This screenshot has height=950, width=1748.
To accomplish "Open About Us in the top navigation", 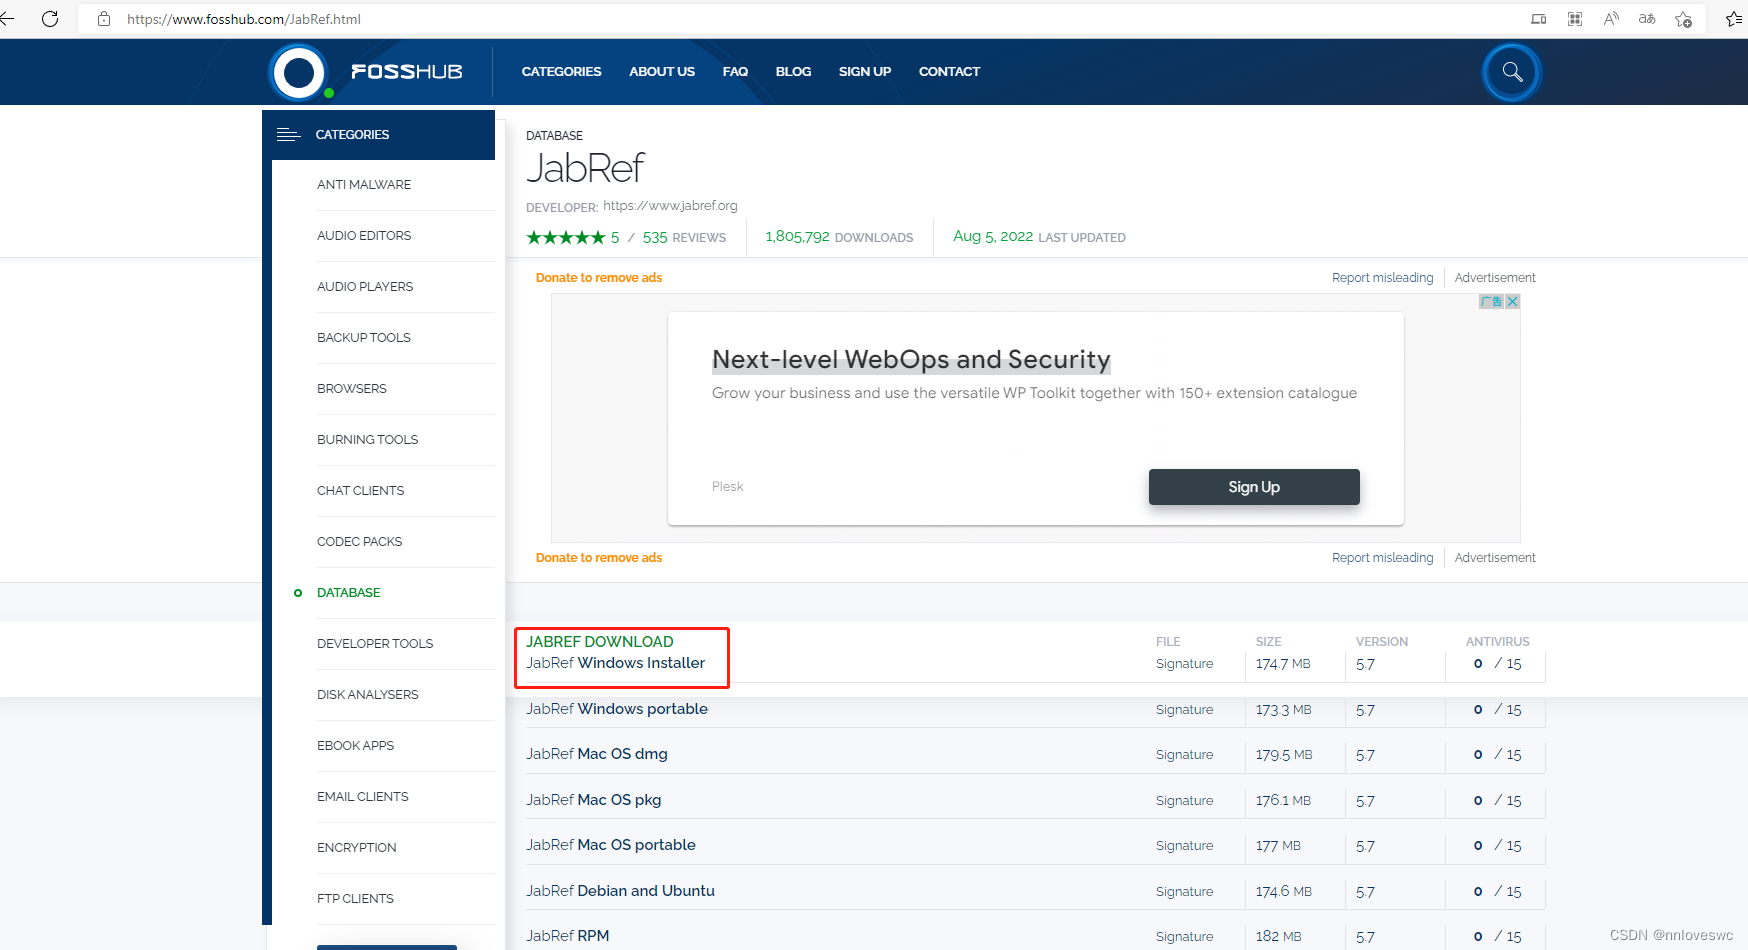I will click(x=662, y=72).
